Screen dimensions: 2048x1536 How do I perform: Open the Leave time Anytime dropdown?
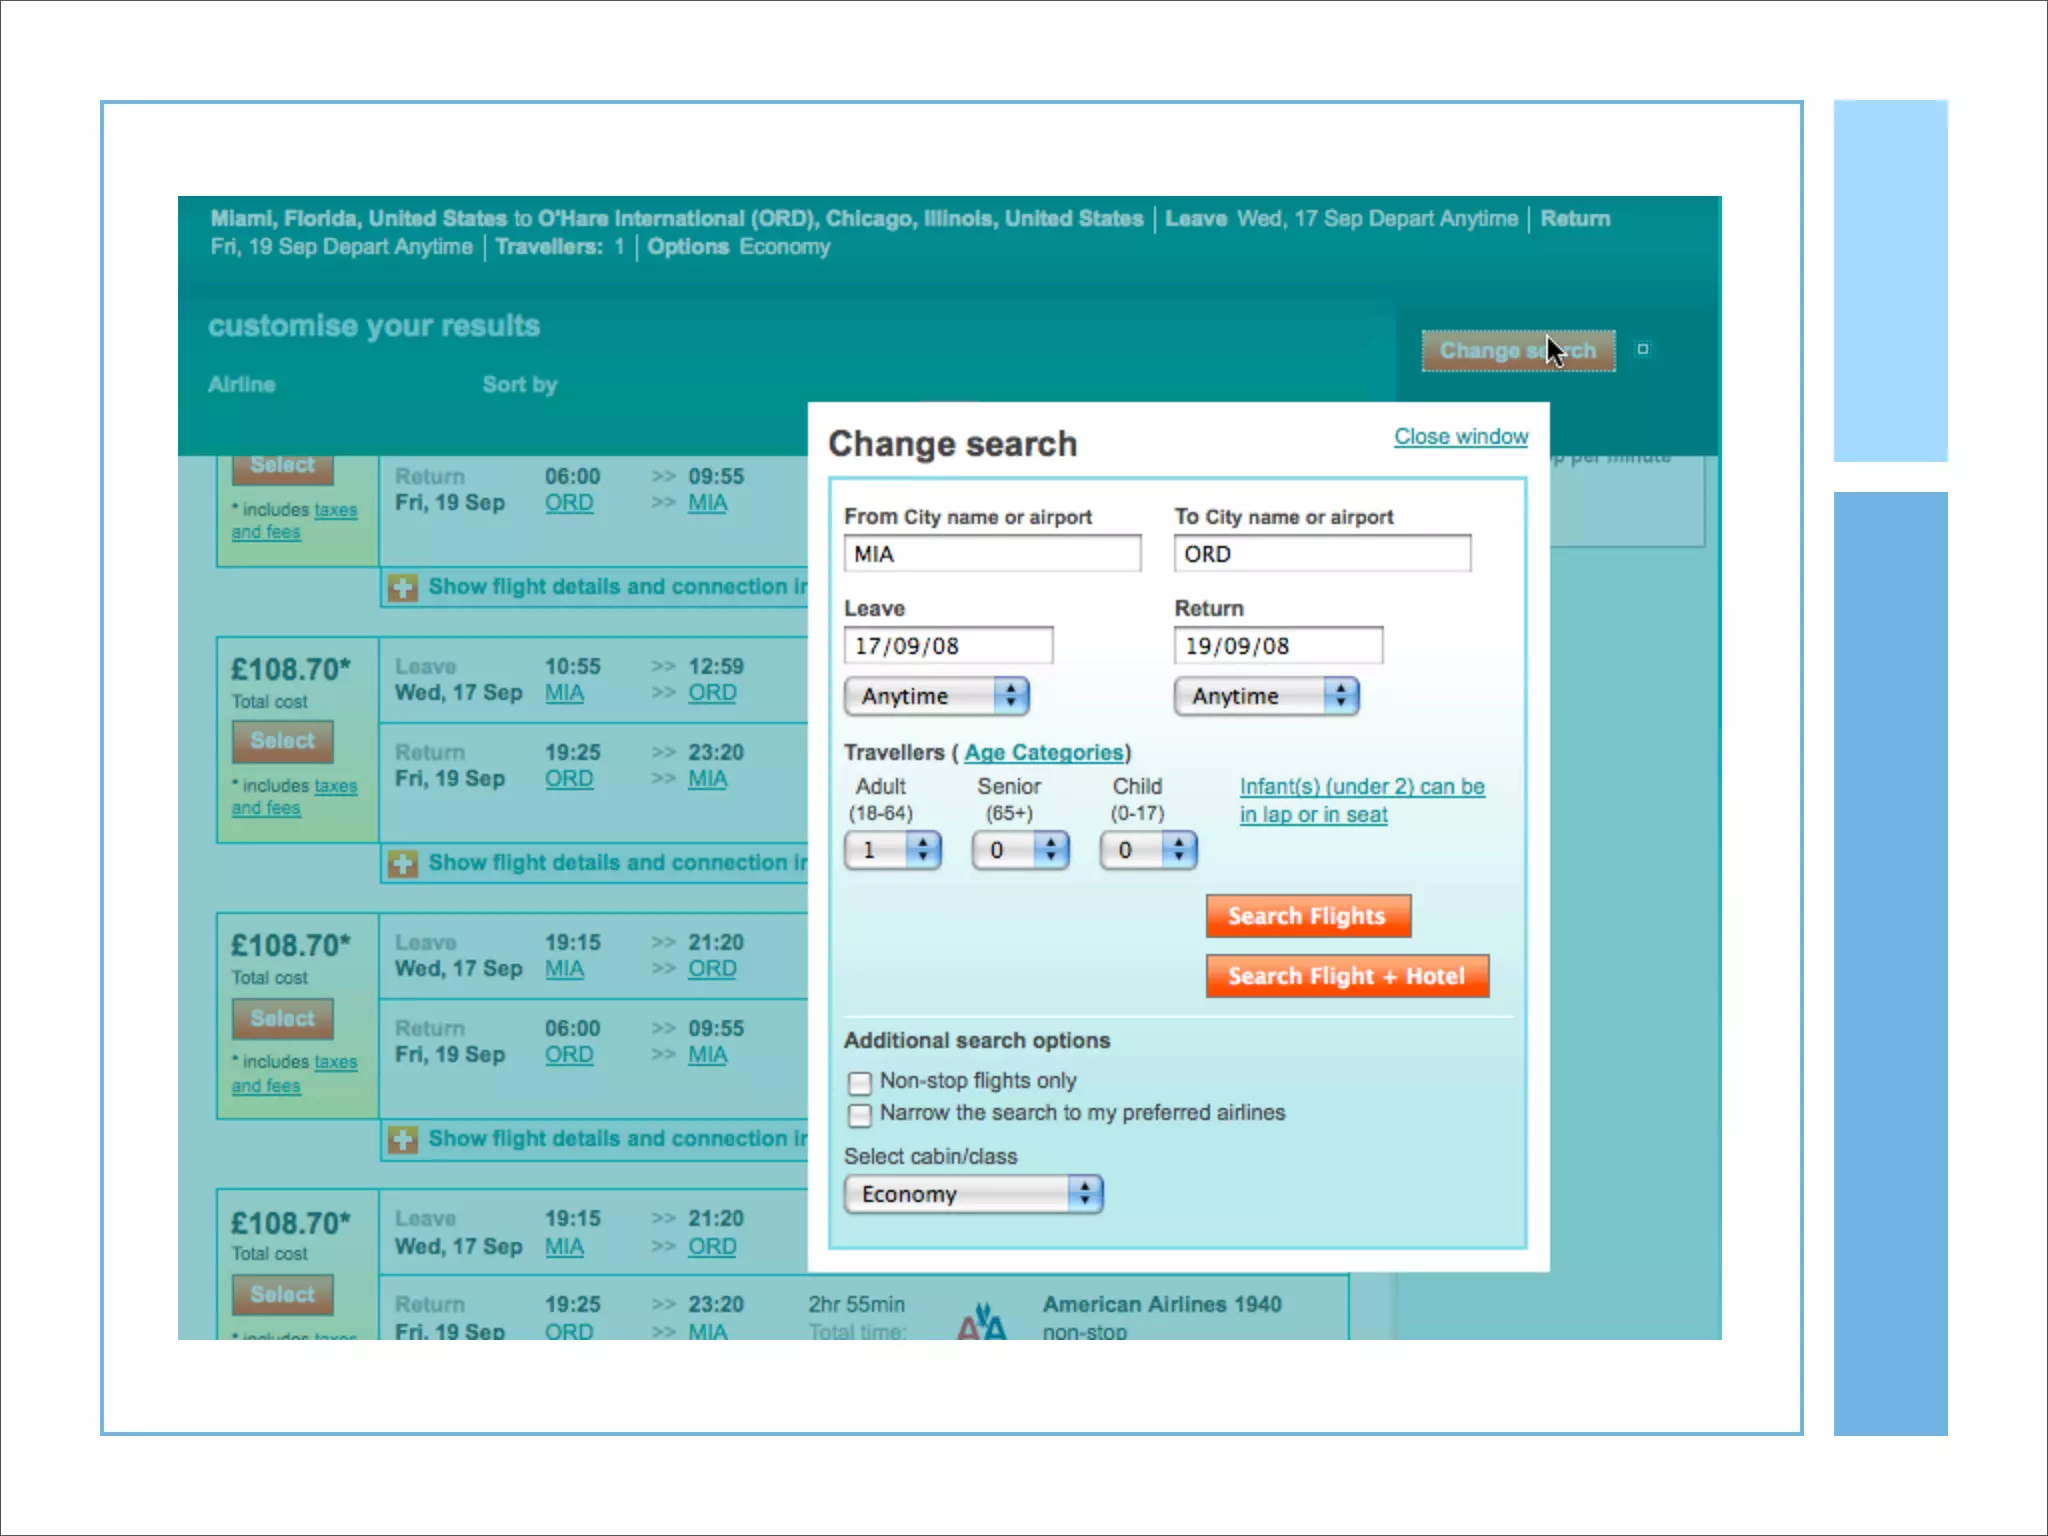click(937, 696)
